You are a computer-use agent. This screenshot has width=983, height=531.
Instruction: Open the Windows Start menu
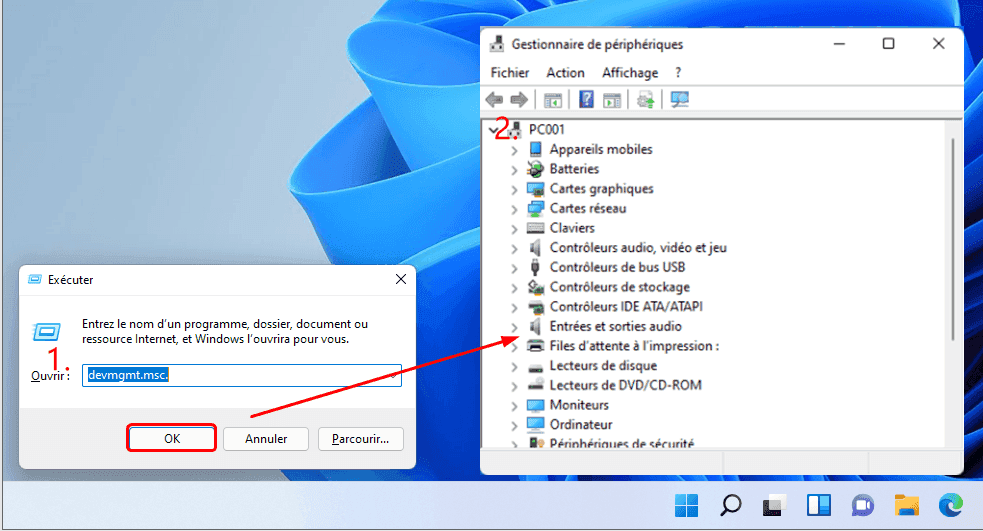pyautogui.click(x=686, y=505)
